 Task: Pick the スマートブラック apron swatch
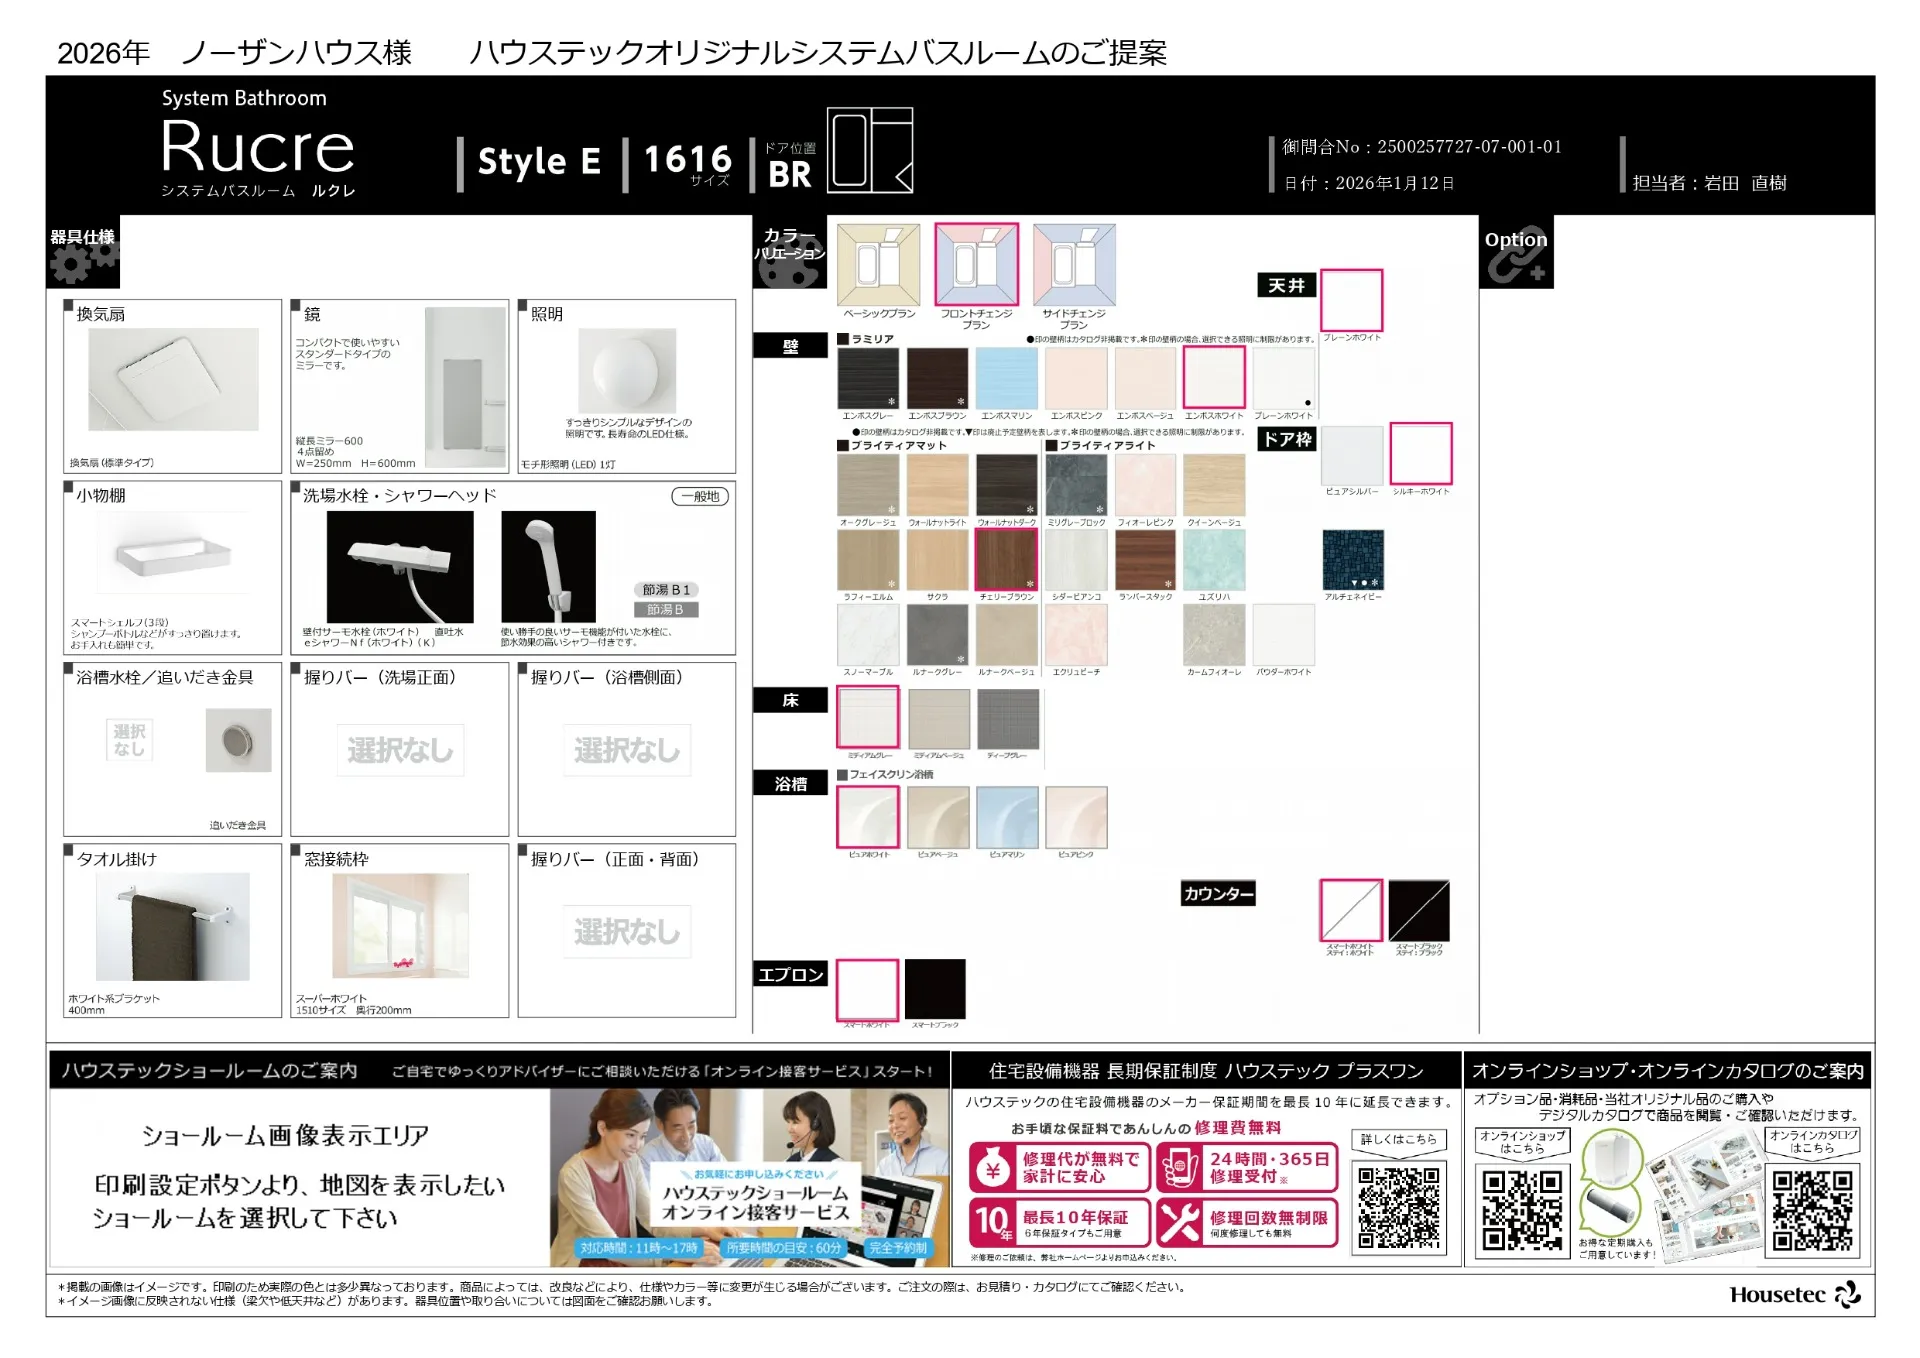(935, 990)
